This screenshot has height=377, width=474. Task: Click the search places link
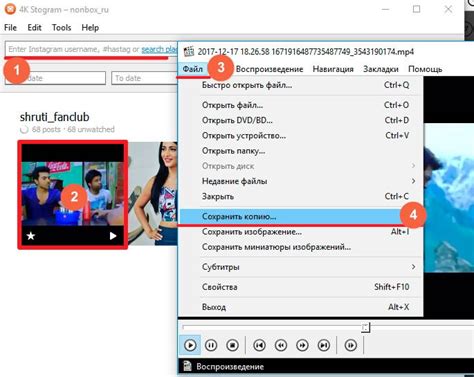(159, 49)
